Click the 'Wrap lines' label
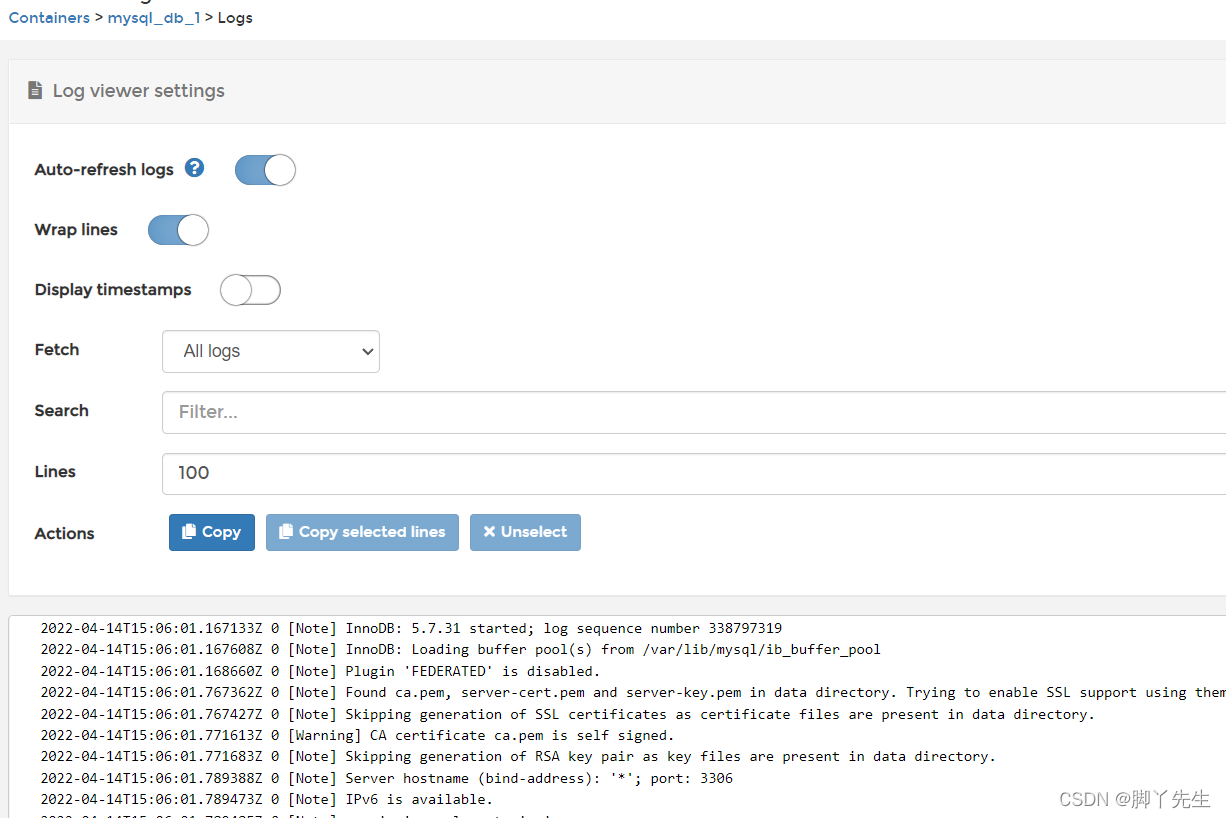This screenshot has width=1226, height=818. coord(76,230)
